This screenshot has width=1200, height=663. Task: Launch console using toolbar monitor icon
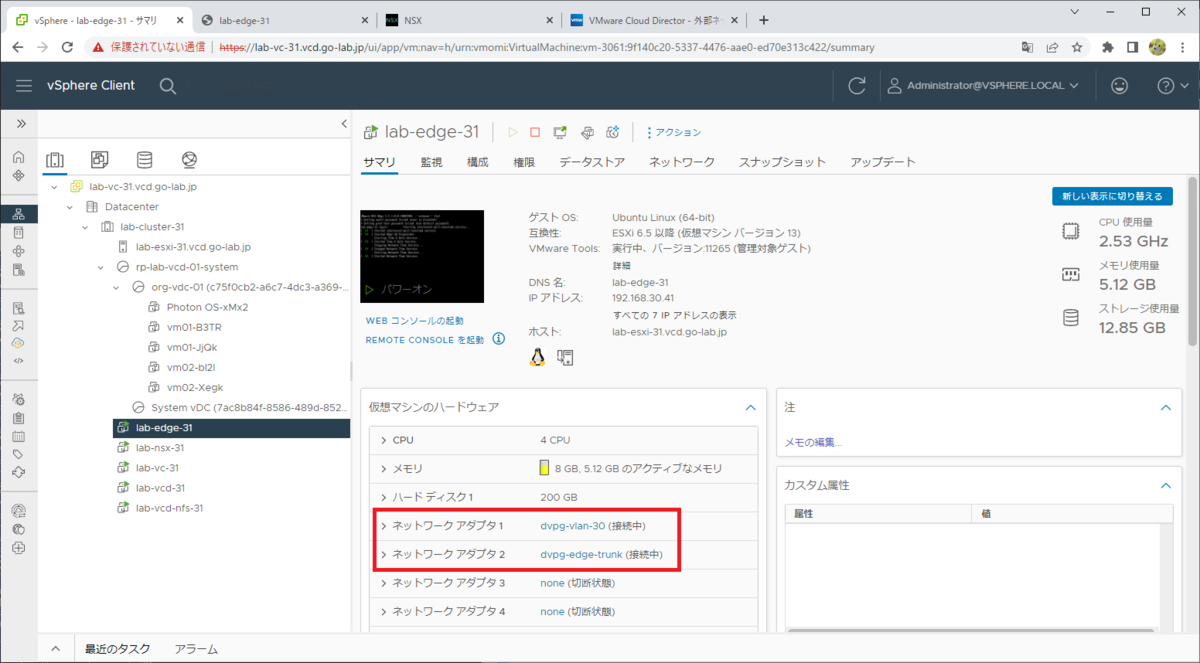[560, 132]
